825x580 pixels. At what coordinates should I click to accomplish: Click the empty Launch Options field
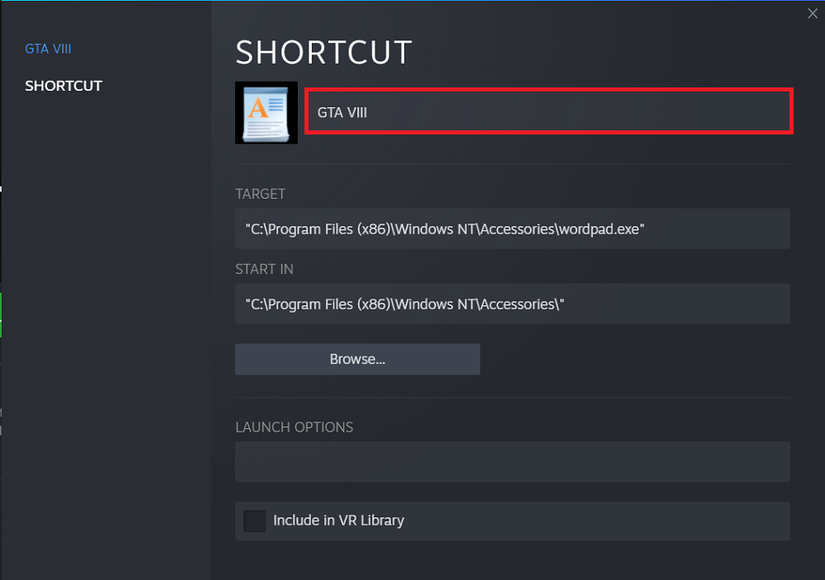pyautogui.click(x=512, y=462)
